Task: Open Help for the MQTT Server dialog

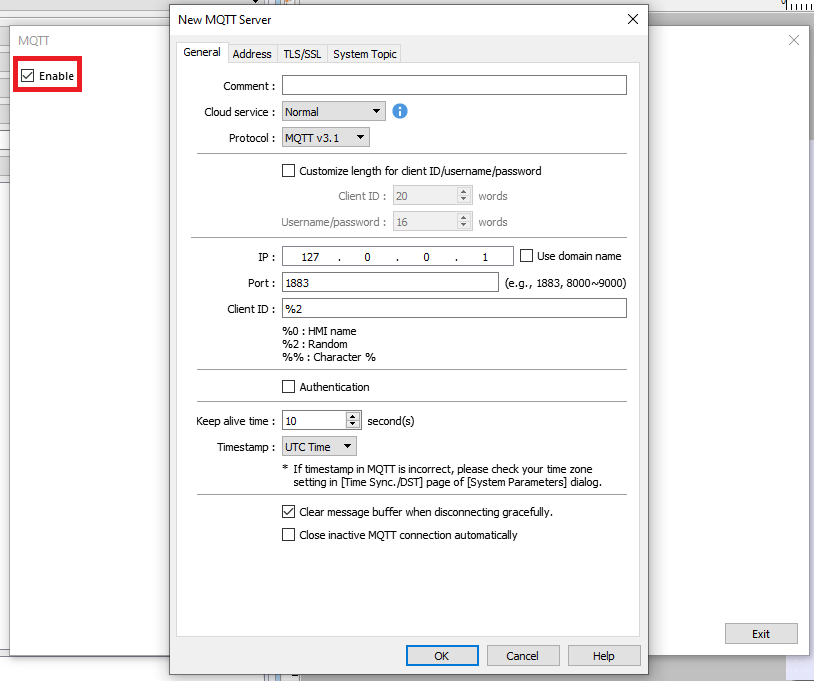Action: 604,656
